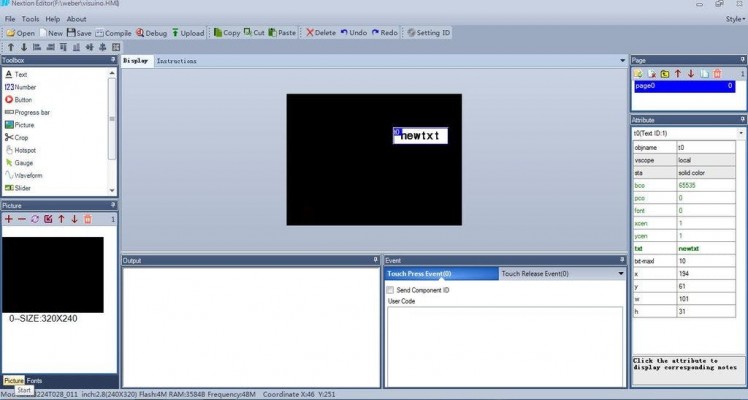Image resolution: width=748 pixels, height=400 pixels.
Task: Add a new page in Page panel
Action: coord(638,74)
